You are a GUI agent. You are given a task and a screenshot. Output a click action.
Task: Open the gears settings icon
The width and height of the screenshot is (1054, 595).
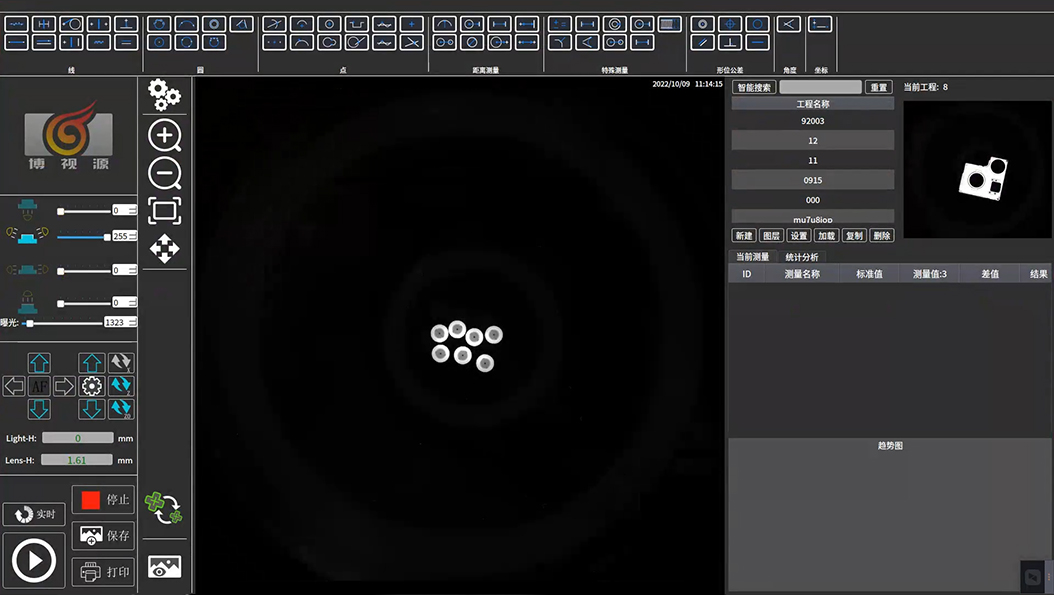[164, 95]
